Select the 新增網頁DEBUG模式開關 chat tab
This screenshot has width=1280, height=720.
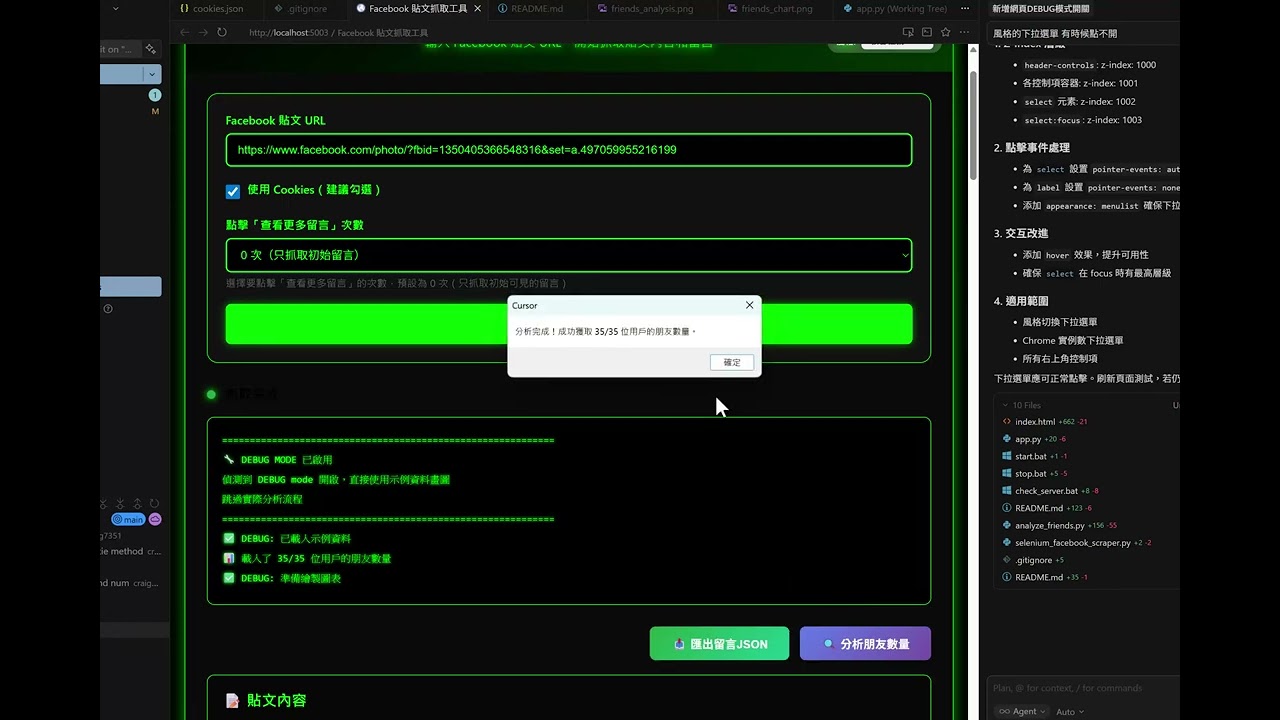click(x=1041, y=8)
